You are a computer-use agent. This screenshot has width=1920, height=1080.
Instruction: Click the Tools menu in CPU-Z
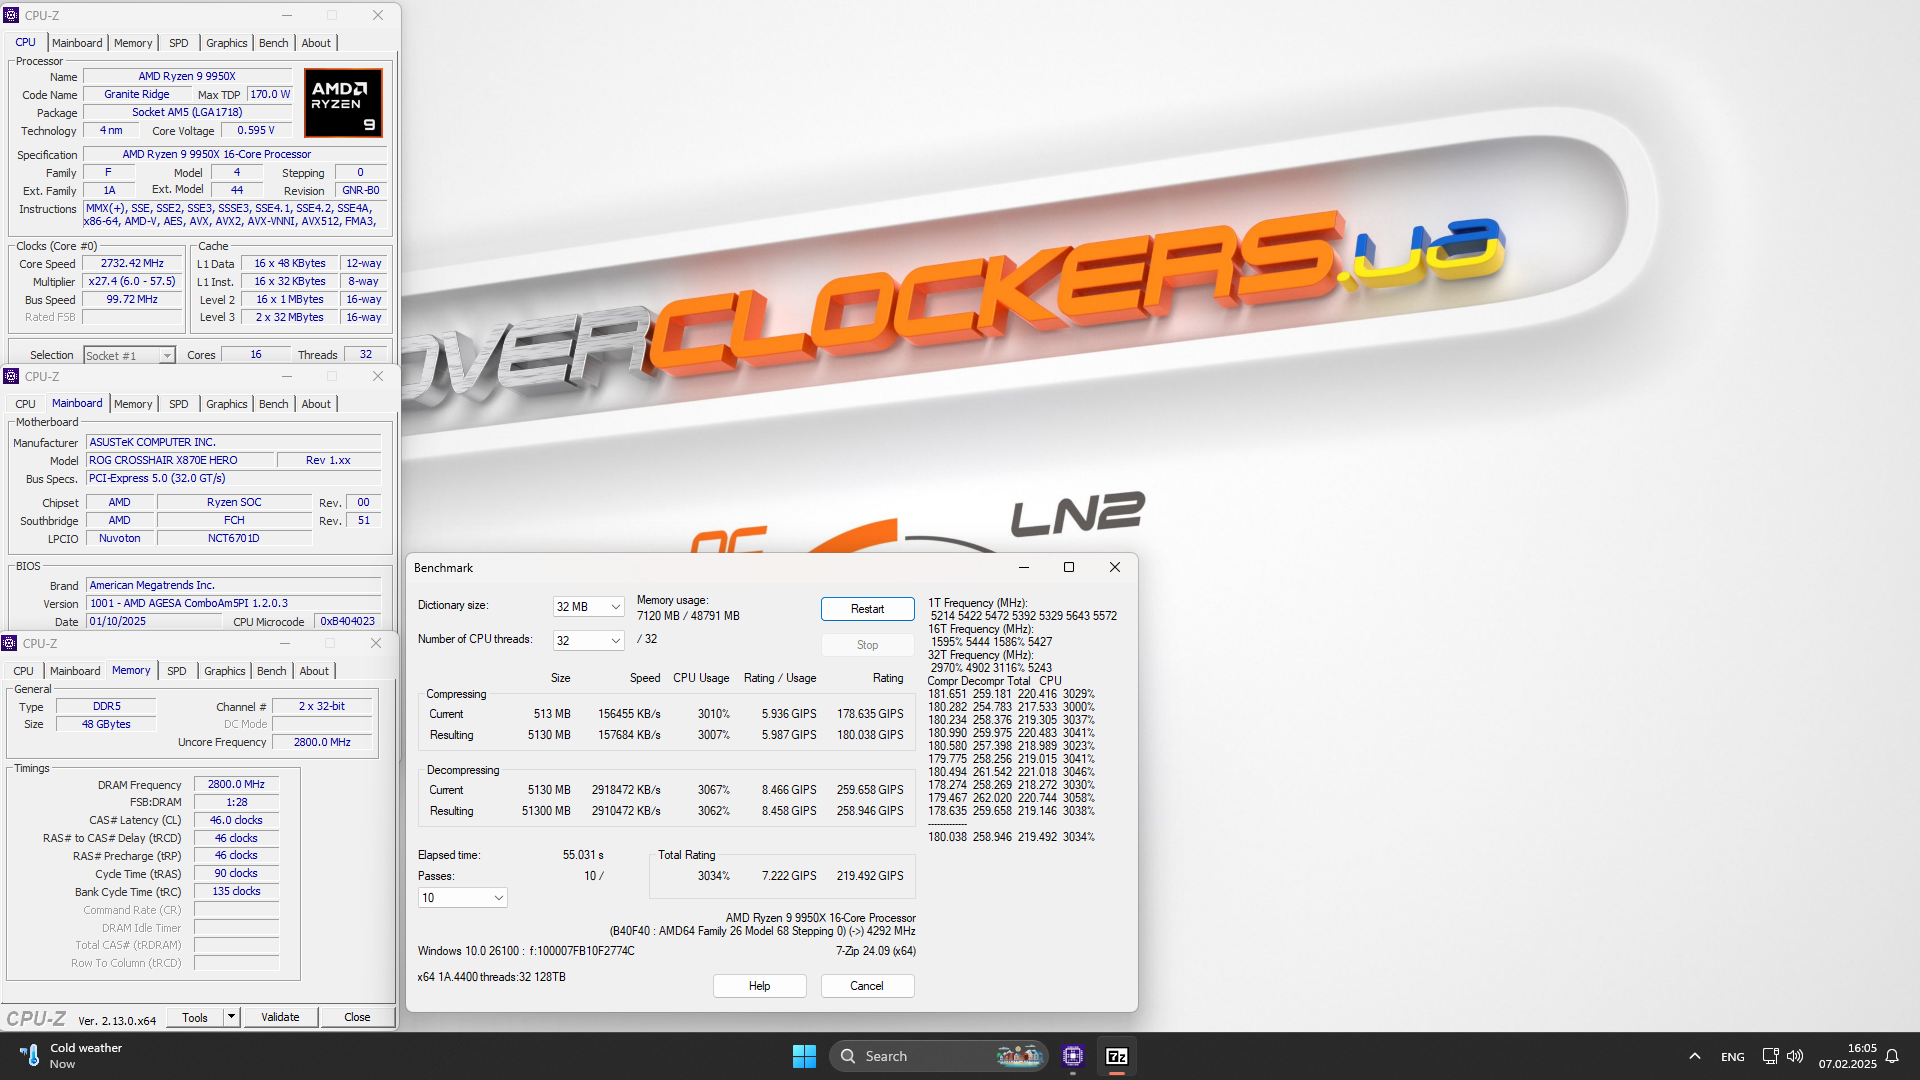195,1017
